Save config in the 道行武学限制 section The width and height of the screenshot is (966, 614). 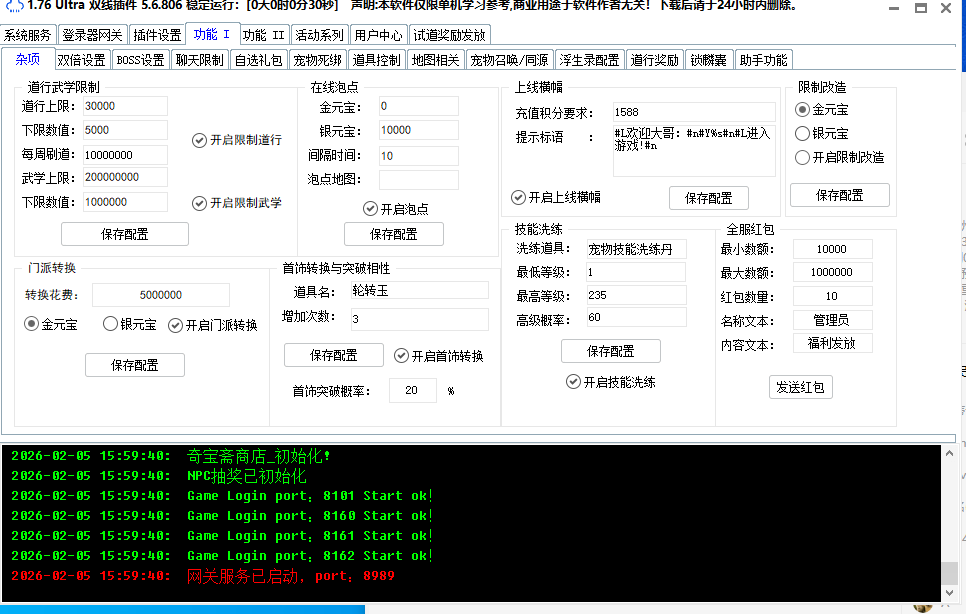point(125,234)
